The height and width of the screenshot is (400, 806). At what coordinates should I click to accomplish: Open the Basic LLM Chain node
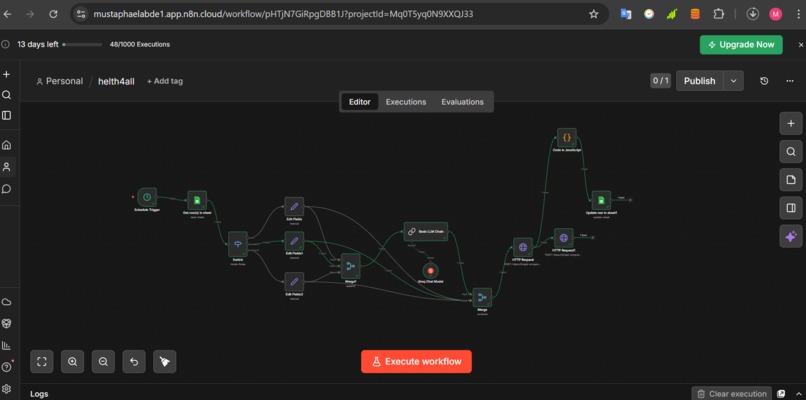426,231
